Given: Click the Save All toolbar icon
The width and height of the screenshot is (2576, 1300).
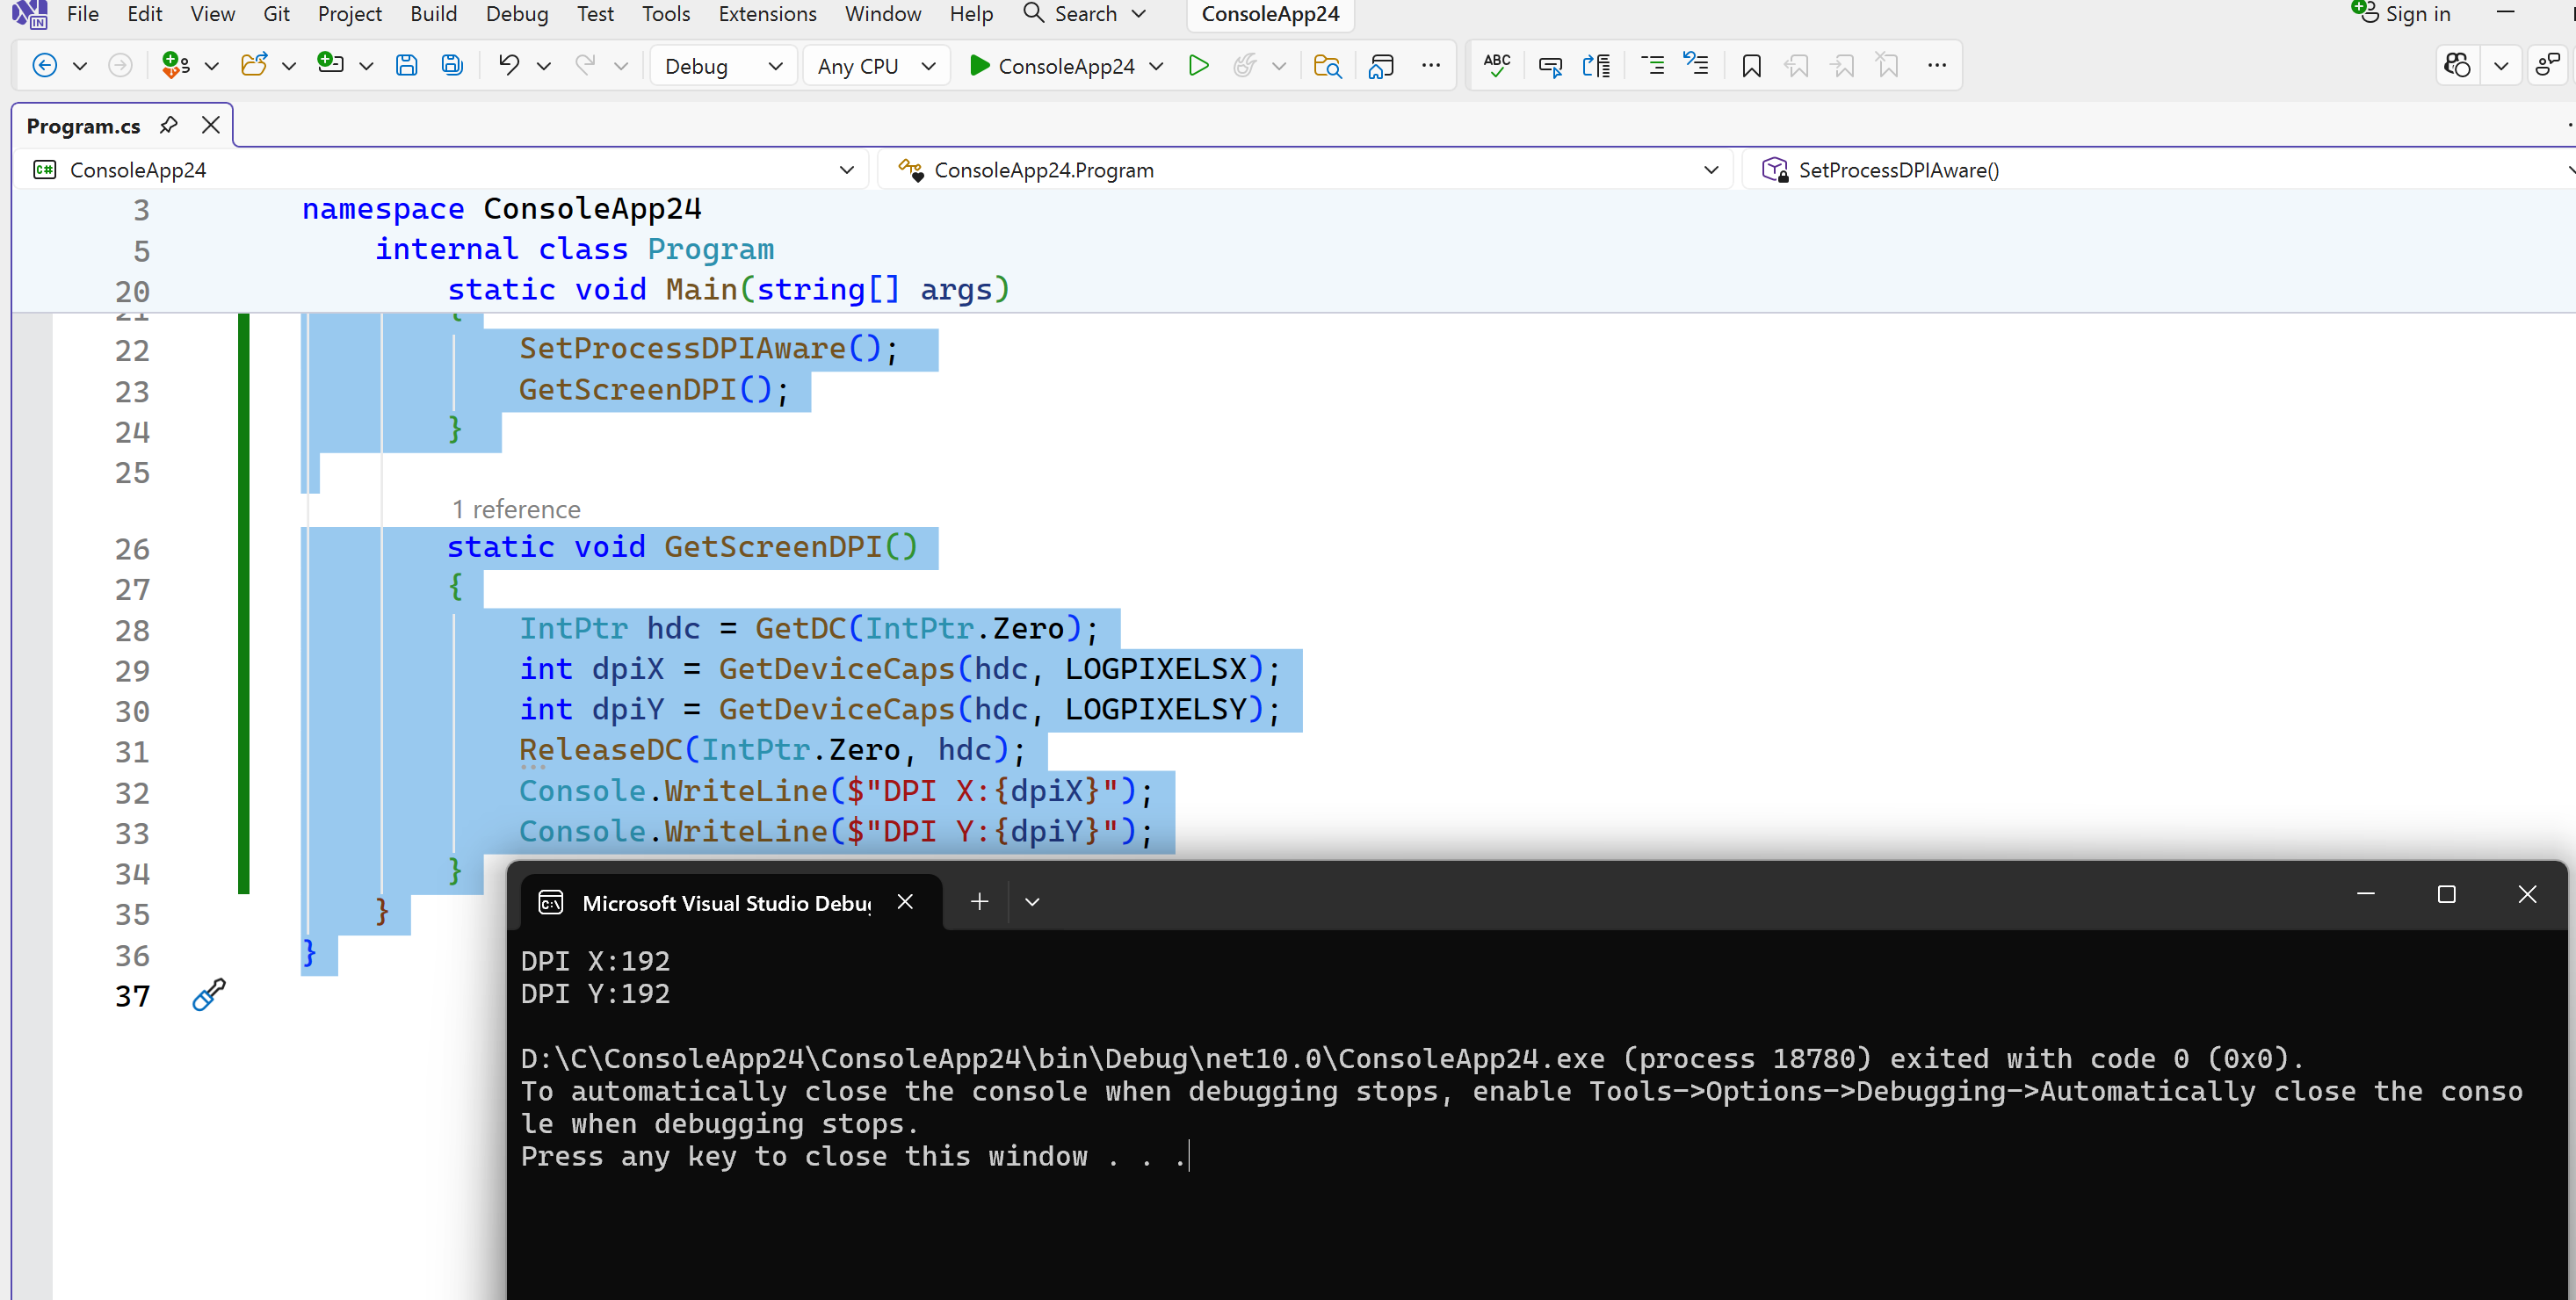Looking at the screenshot, I should (452, 66).
